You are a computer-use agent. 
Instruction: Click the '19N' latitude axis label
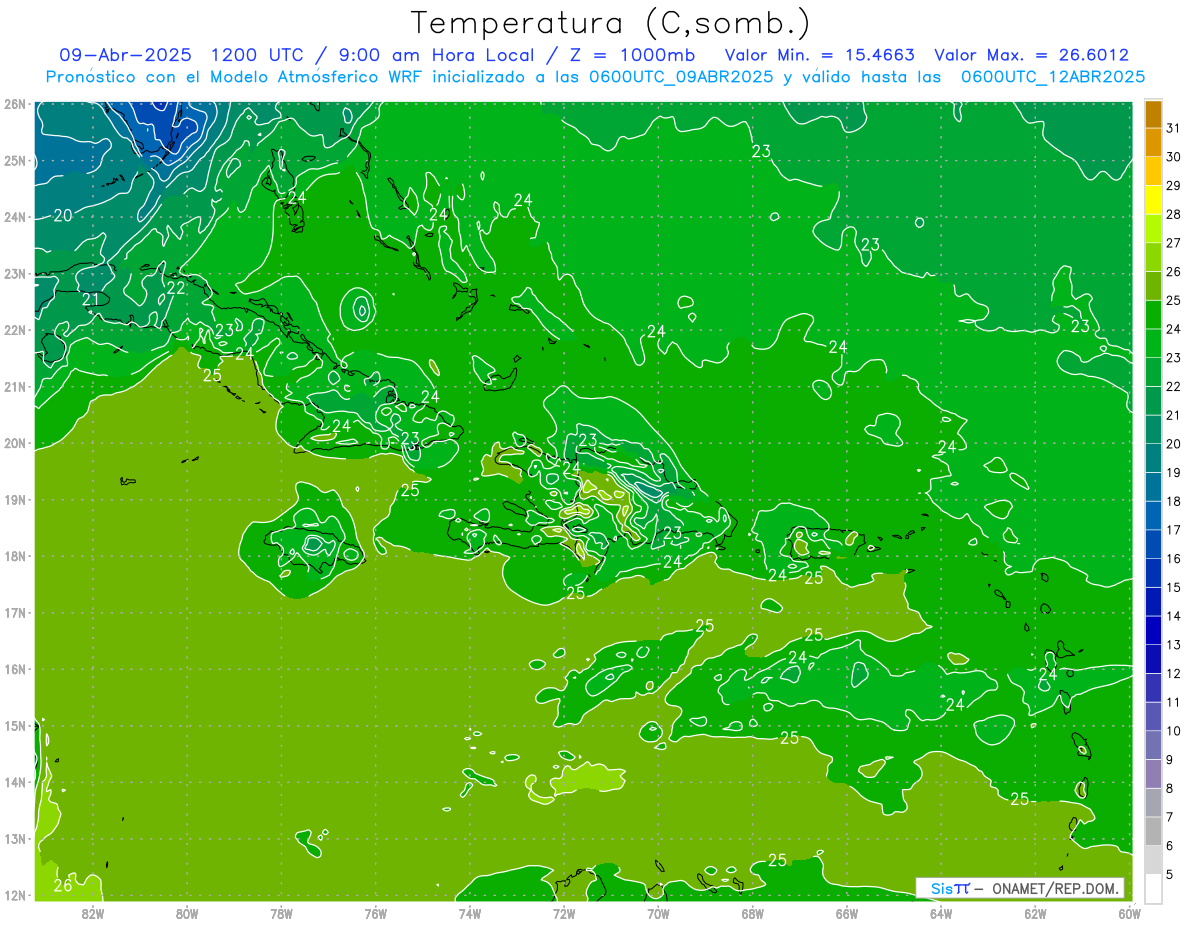coord(14,500)
